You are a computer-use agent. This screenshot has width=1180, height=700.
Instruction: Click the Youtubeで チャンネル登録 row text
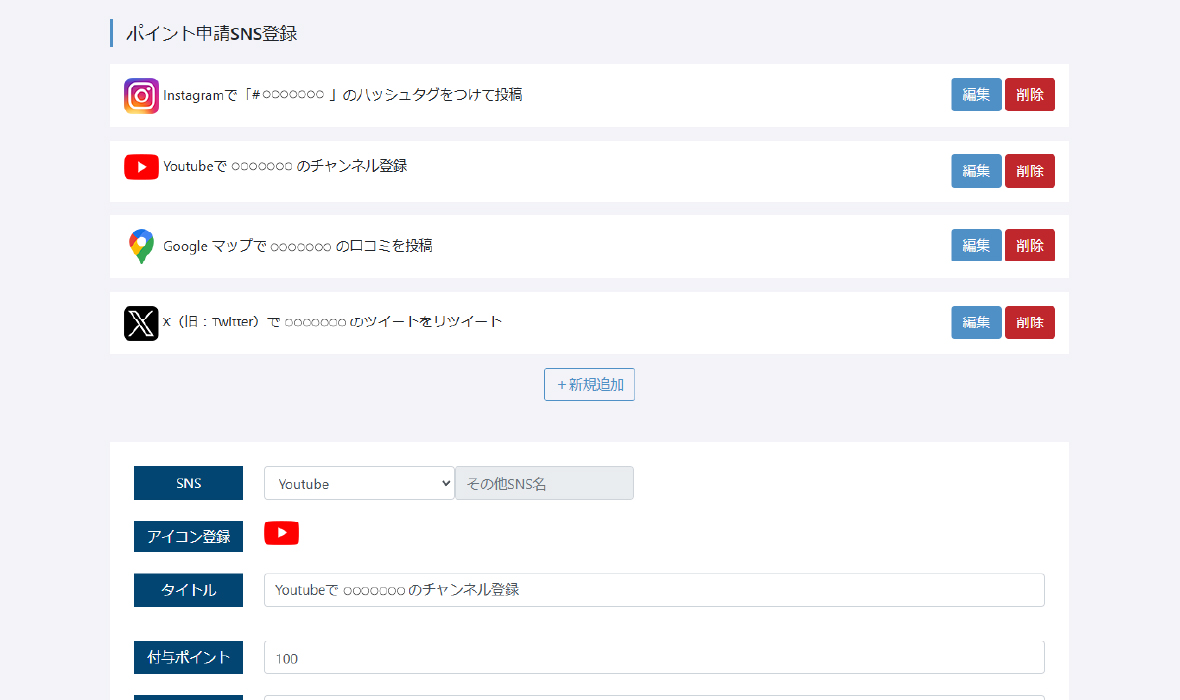[x=285, y=166]
